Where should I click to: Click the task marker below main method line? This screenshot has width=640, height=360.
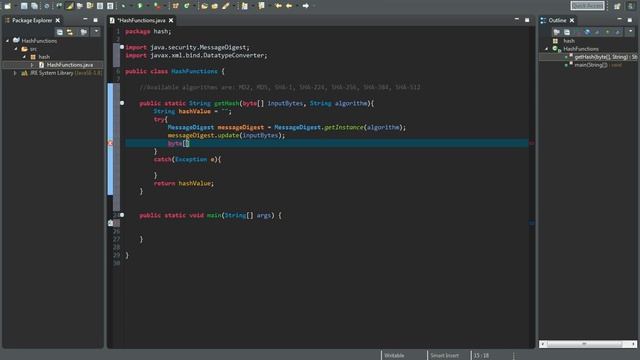pos(111,223)
